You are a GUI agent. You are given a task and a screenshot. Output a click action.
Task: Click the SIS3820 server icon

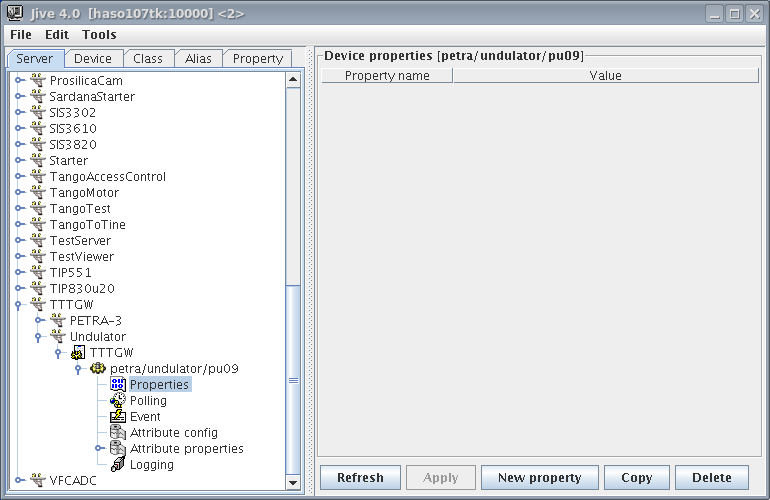pyautogui.click(x=38, y=144)
